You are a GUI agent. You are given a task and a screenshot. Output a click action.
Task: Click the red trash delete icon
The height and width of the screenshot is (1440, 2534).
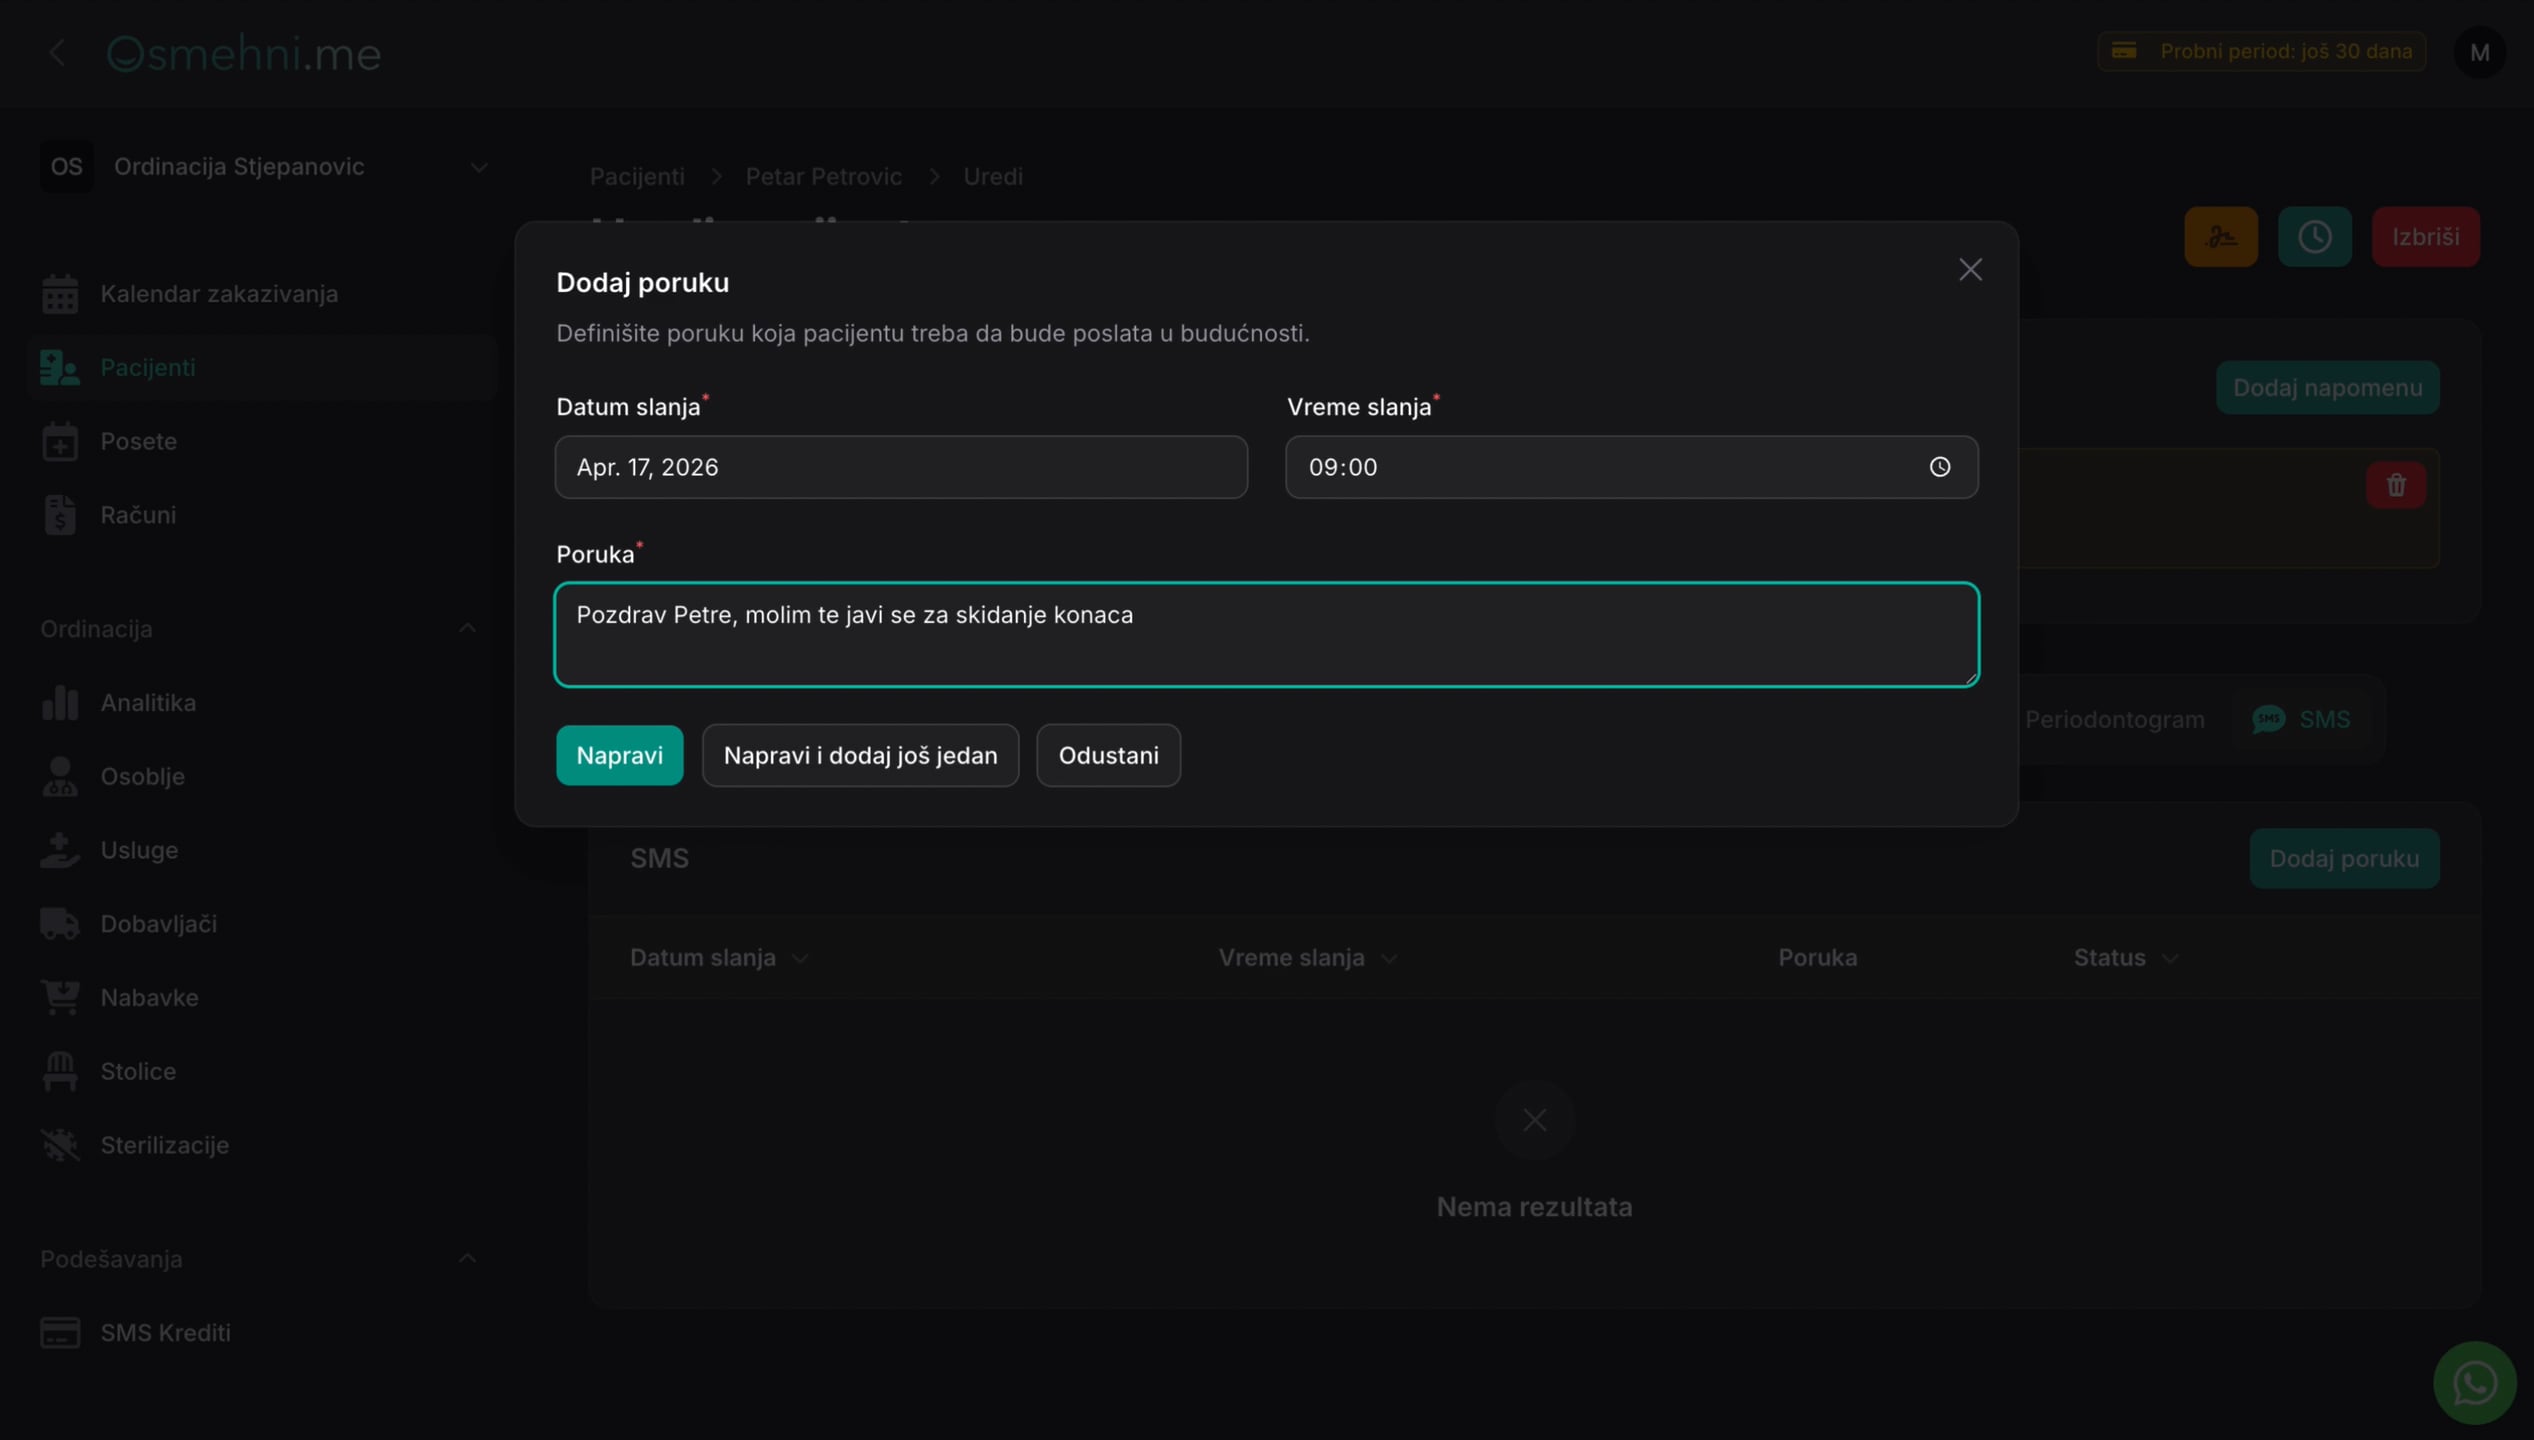[2395, 486]
